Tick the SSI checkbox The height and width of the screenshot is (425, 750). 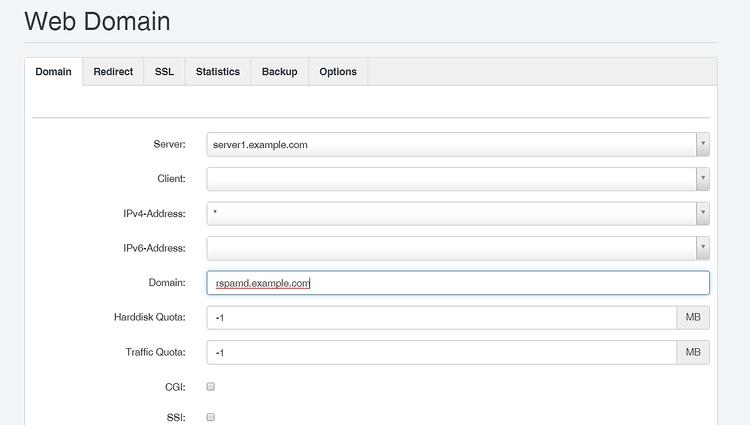pos(211,417)
